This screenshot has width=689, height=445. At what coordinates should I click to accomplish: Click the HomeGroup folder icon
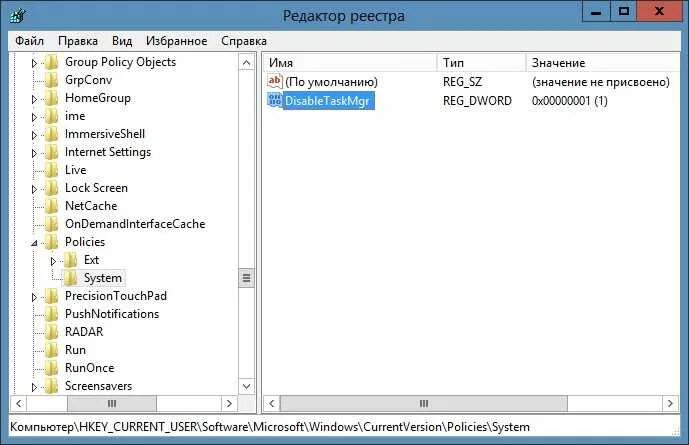pos(52,98)
